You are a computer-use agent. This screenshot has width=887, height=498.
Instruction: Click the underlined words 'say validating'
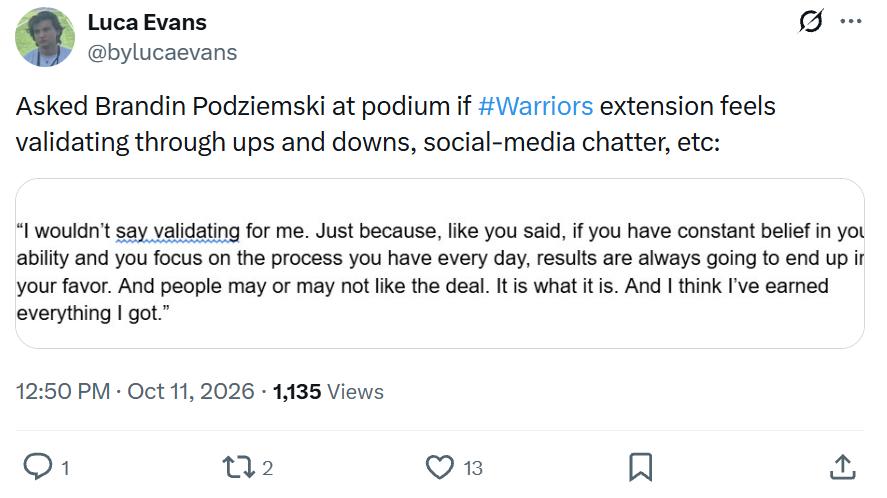click(x=178, y=231)
